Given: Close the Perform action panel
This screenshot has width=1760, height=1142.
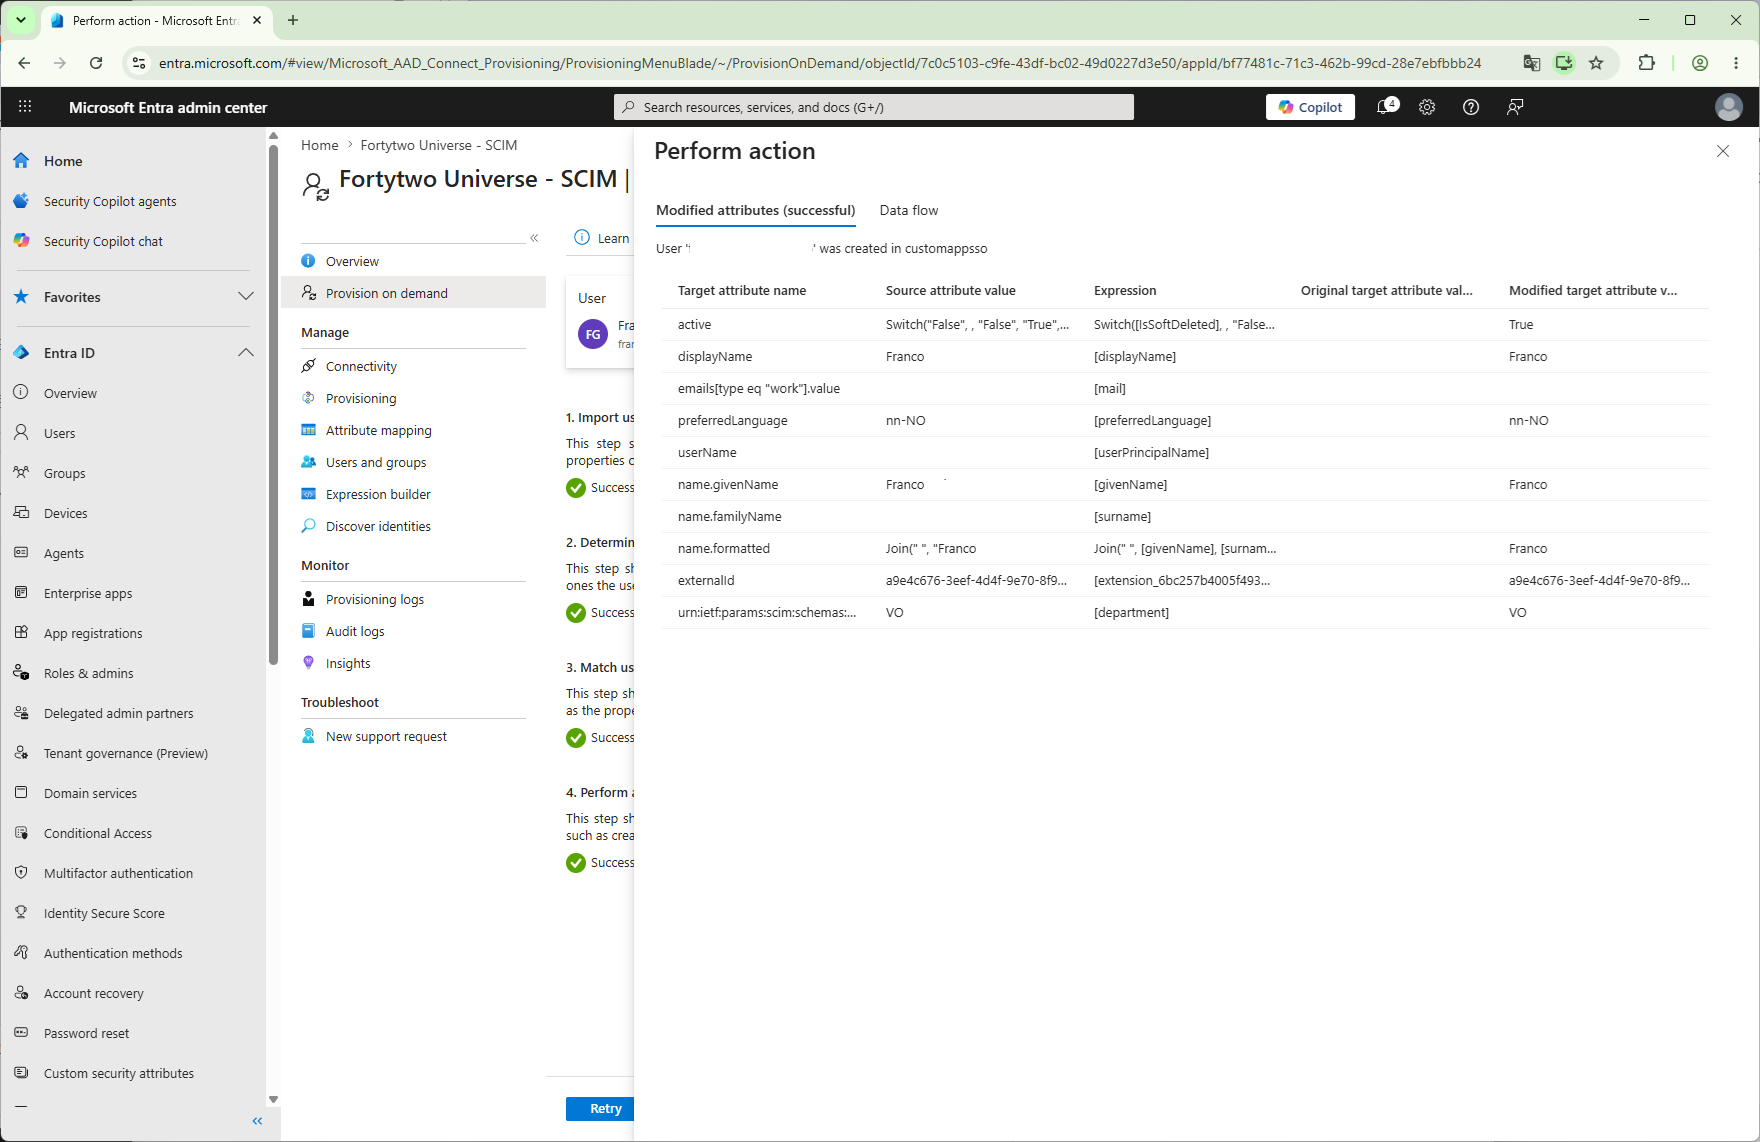Looking at the screenshot, I should point(1723,151).
